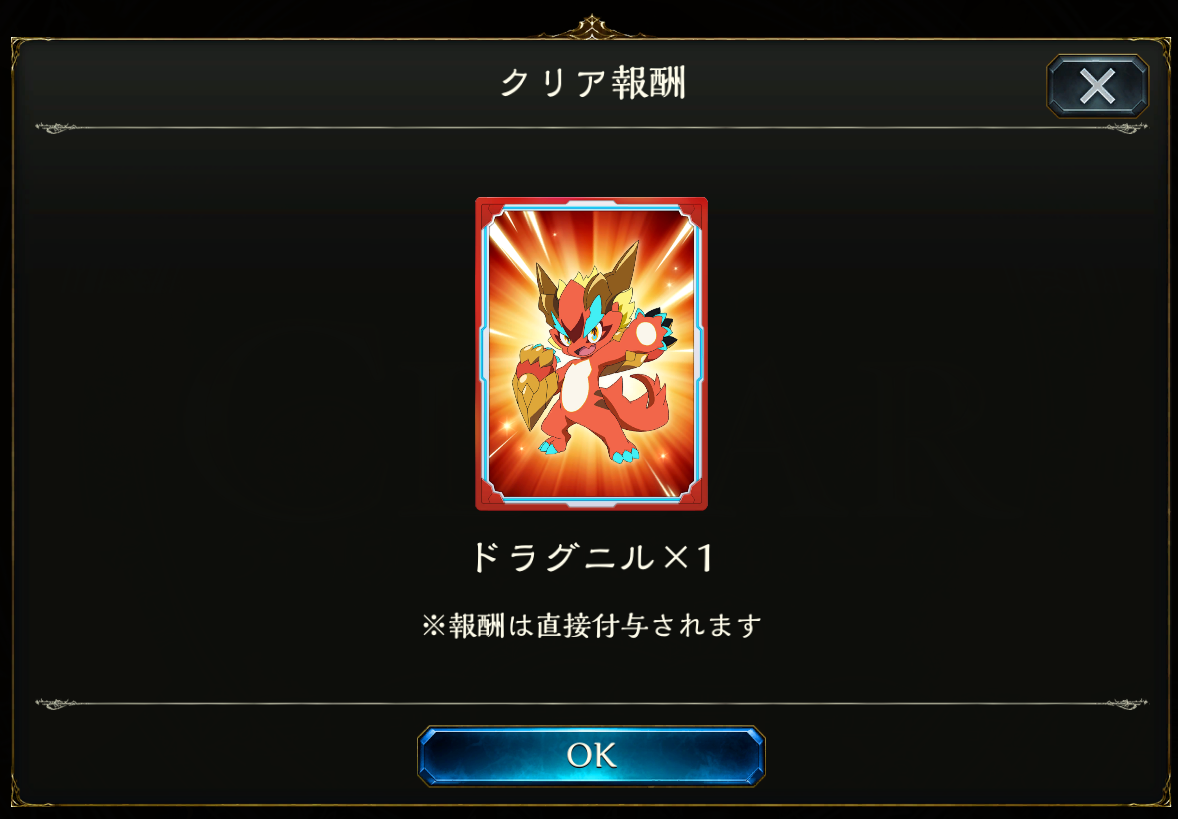Select the ドラグニル×1 reward label
This screenshot has width=1178, height=819.
click(591, 558)
